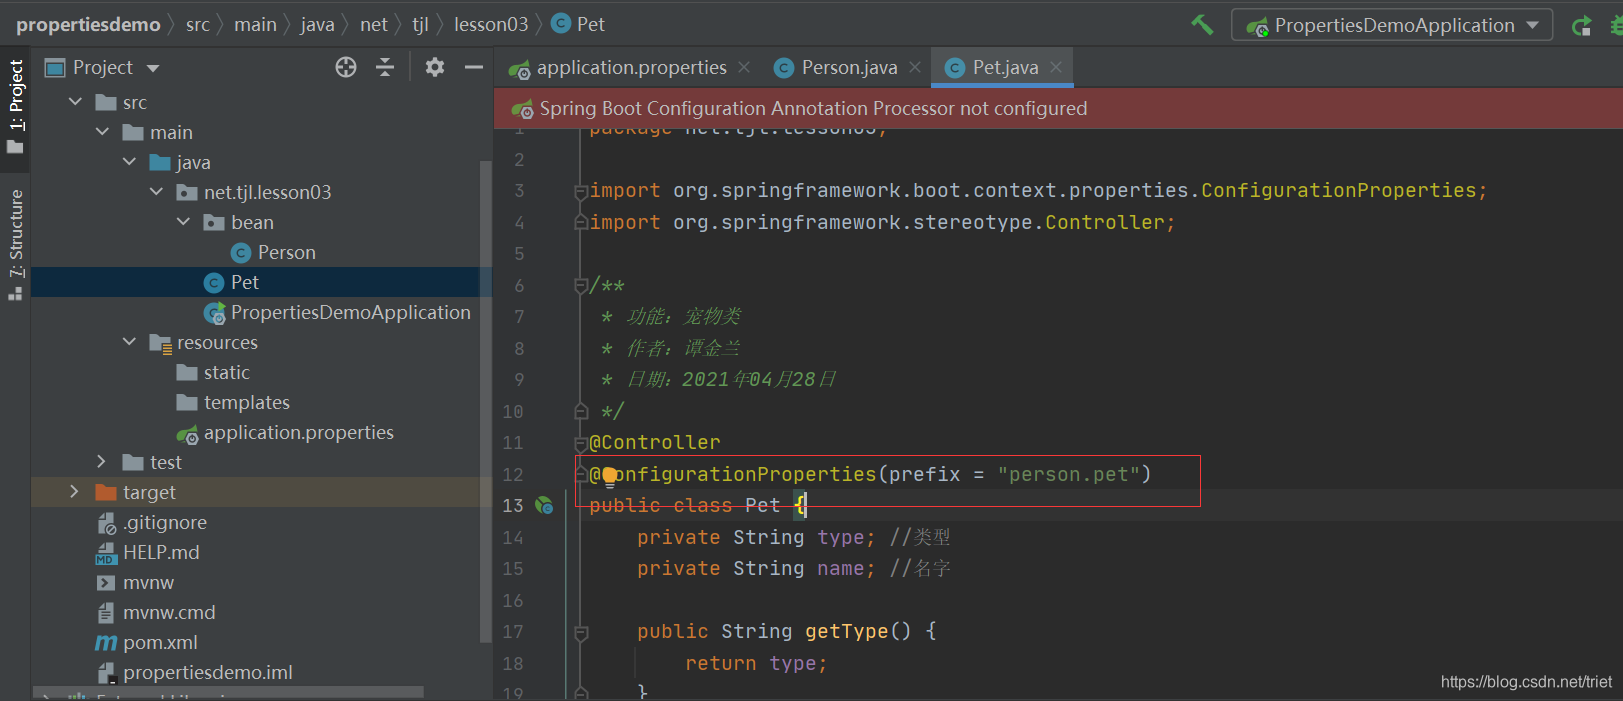Switch to Person.java tab

pos(849,67)
